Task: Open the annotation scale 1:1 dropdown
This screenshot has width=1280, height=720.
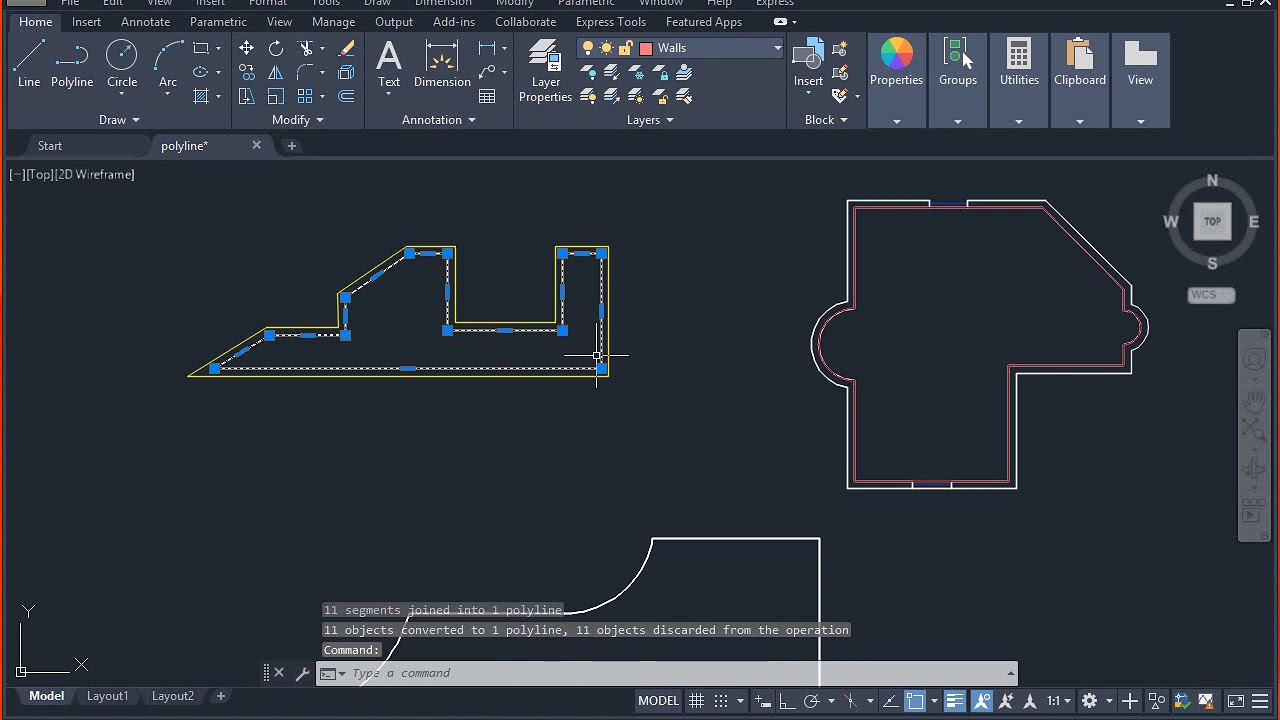Action: pyautogui.click(x=1058, y=701)
